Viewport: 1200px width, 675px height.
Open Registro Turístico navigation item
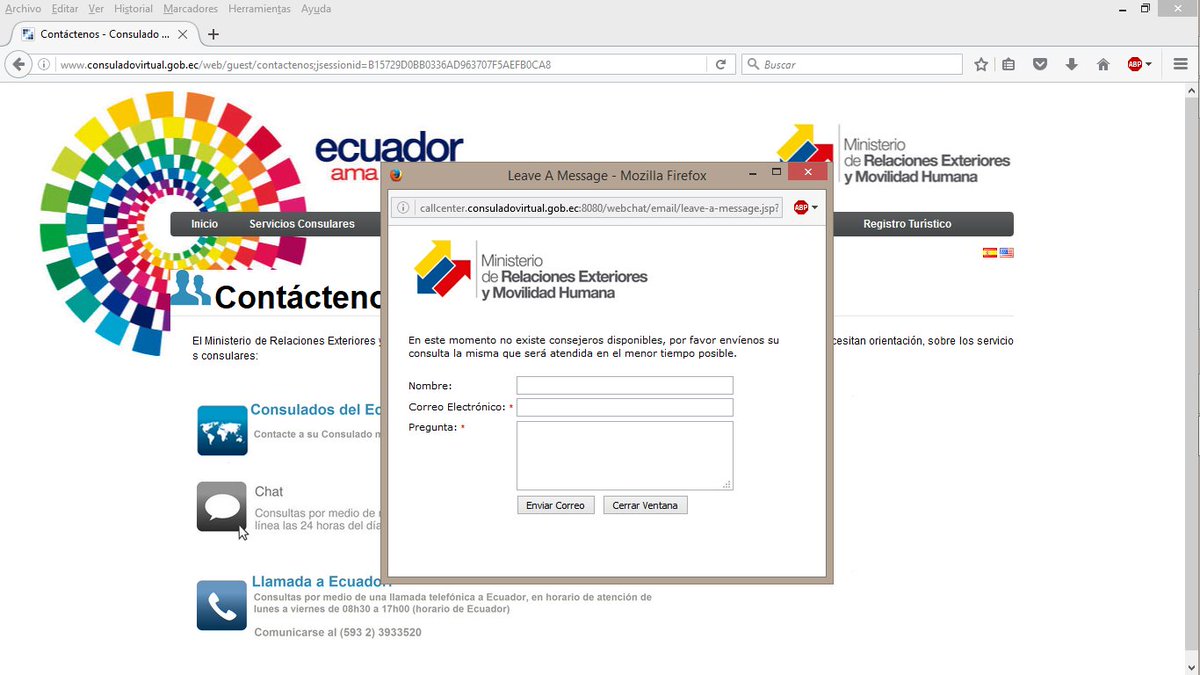pos(907,224)
